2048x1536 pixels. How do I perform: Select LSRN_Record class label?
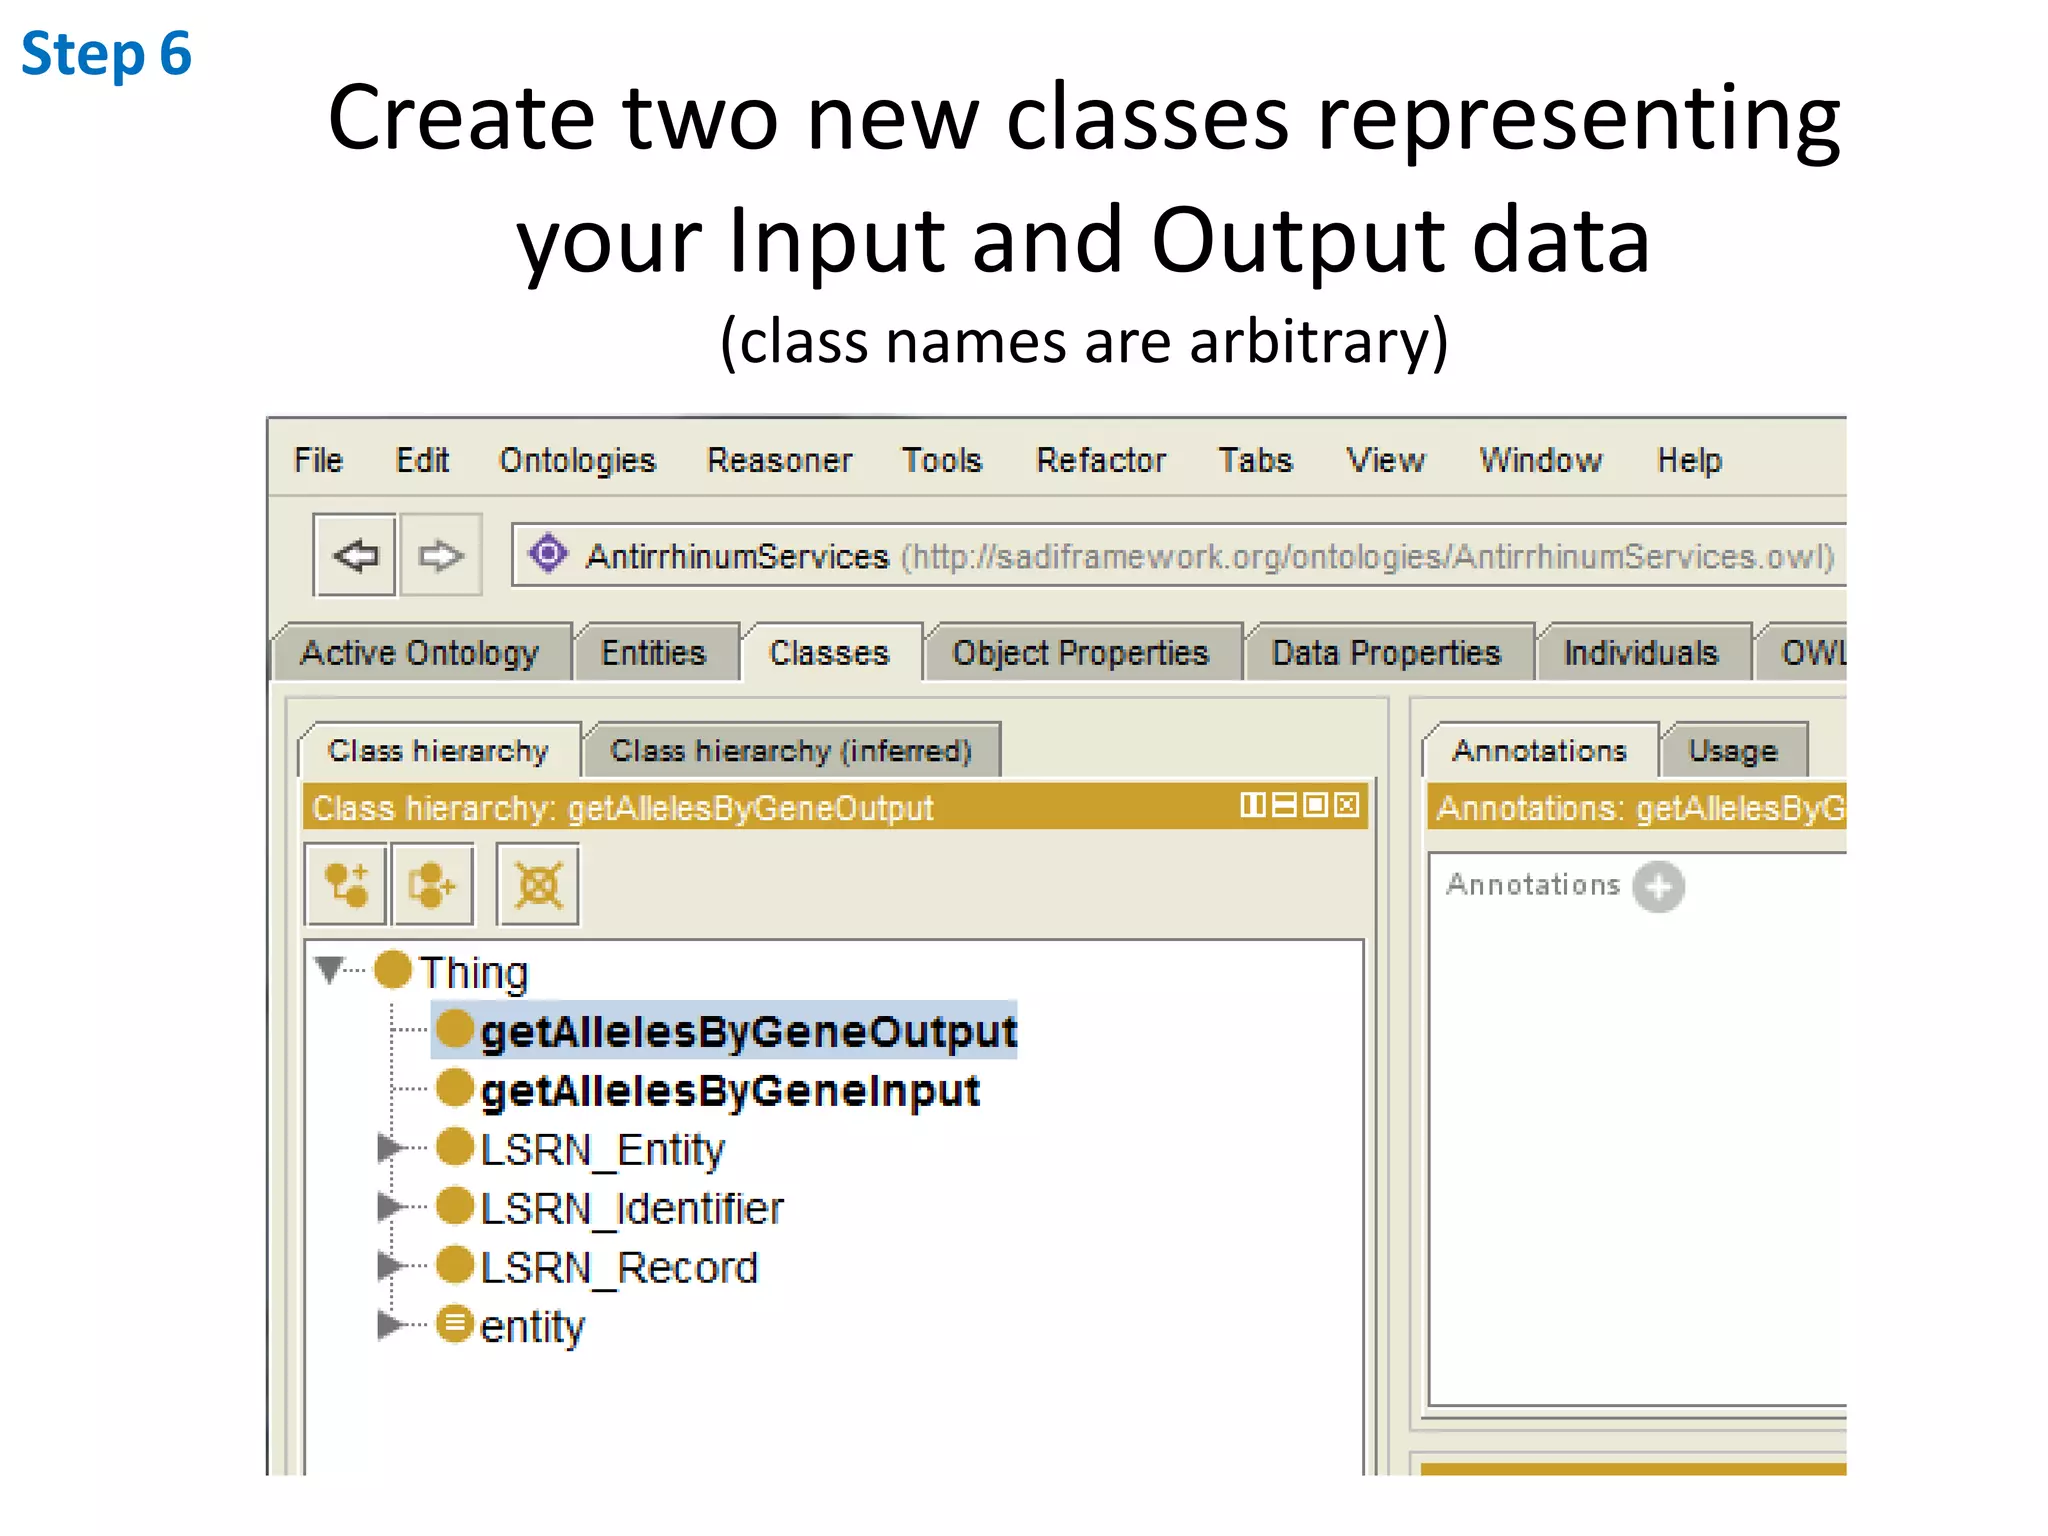tap(619, 1267)
